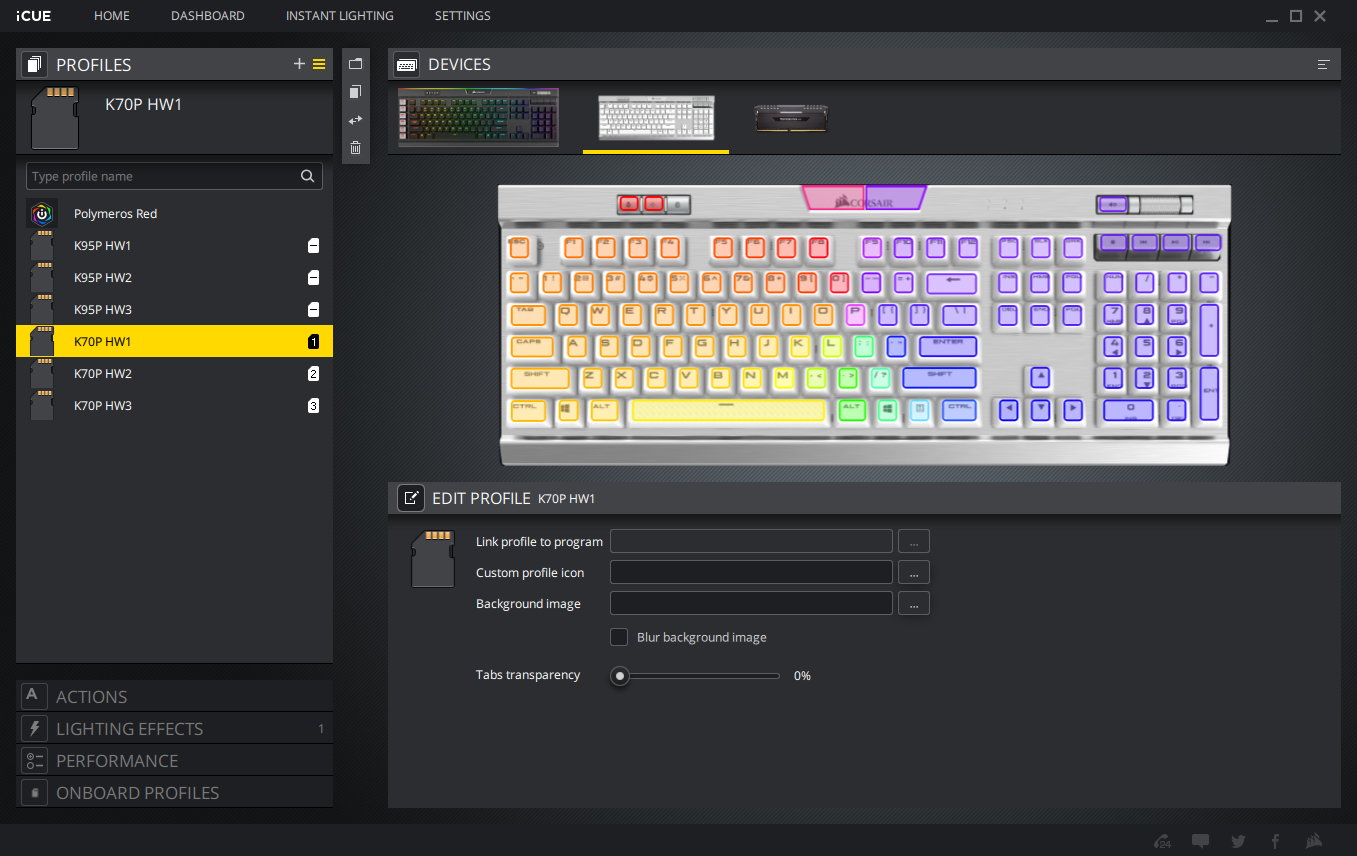This screenshot has width=1357, height=856.
Task: Enable Blur background image checkbox
Action: click(619, 637)
